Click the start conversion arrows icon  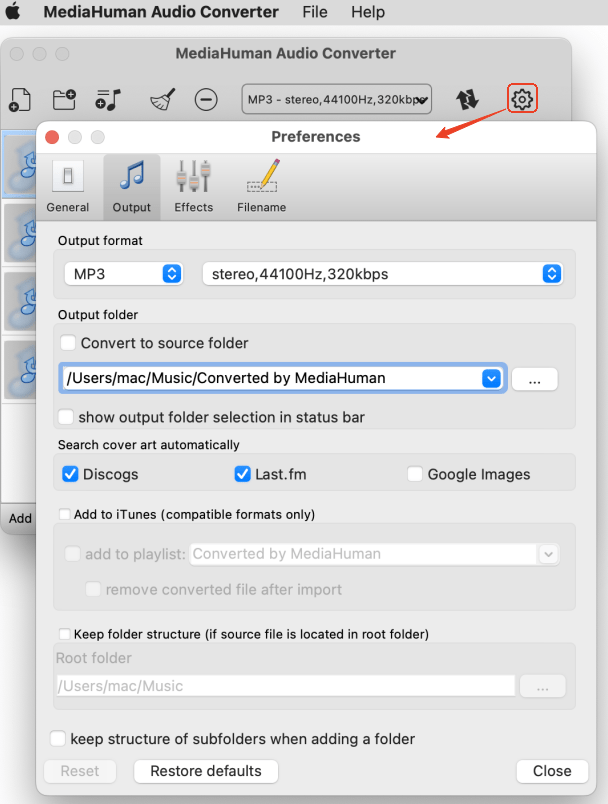click(x=467, y=99)
